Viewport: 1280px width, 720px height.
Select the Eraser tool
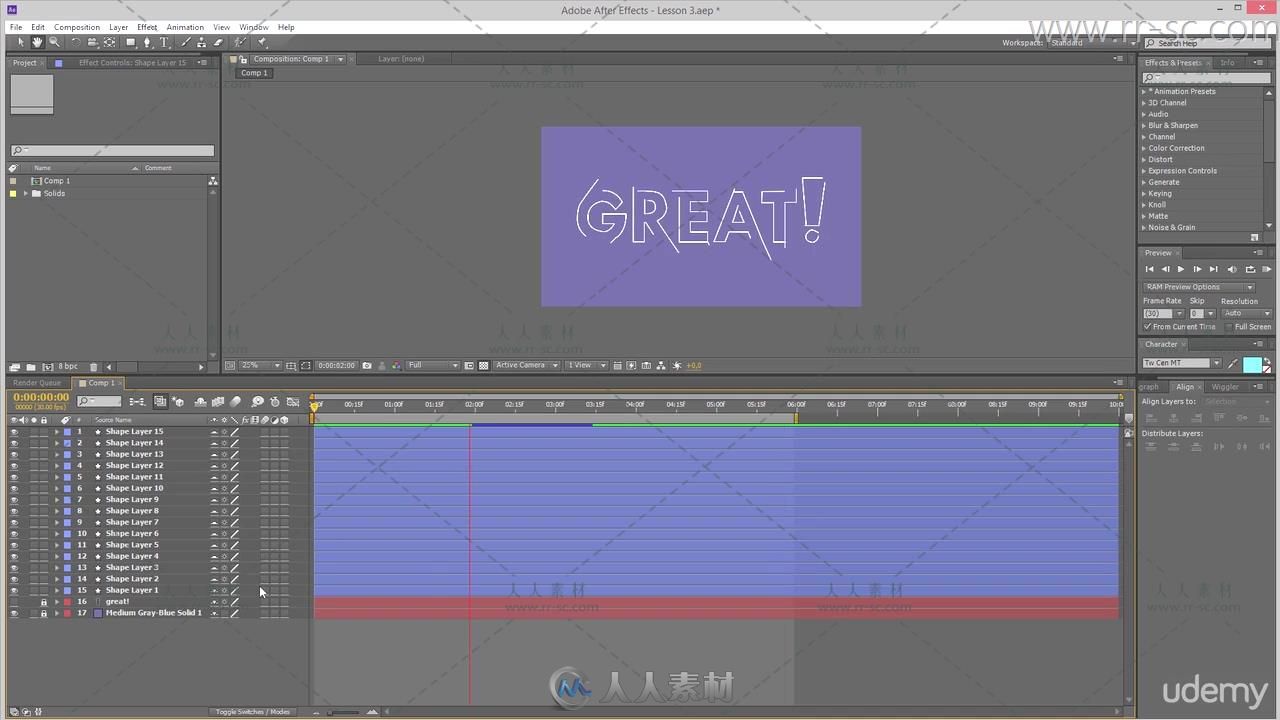218,42
